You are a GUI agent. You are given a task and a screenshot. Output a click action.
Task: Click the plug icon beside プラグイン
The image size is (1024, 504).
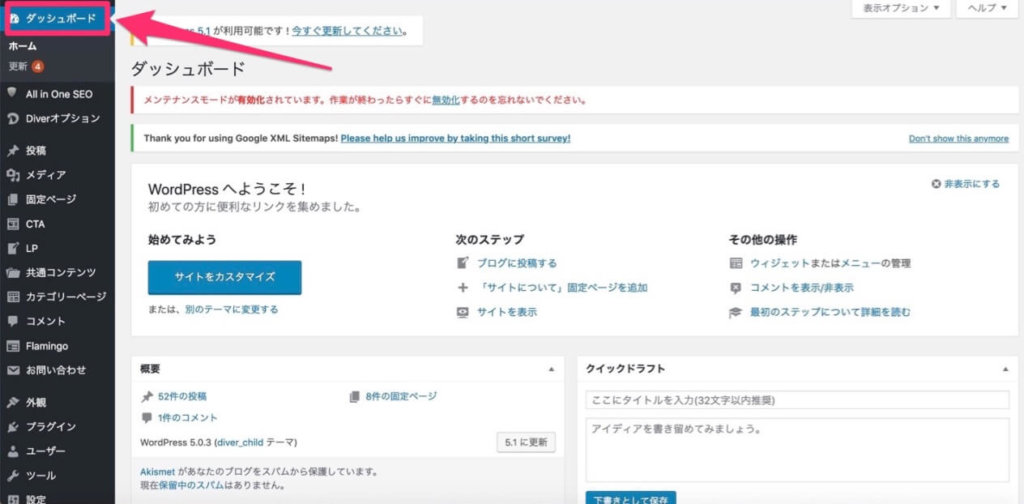tap(12, 427)
